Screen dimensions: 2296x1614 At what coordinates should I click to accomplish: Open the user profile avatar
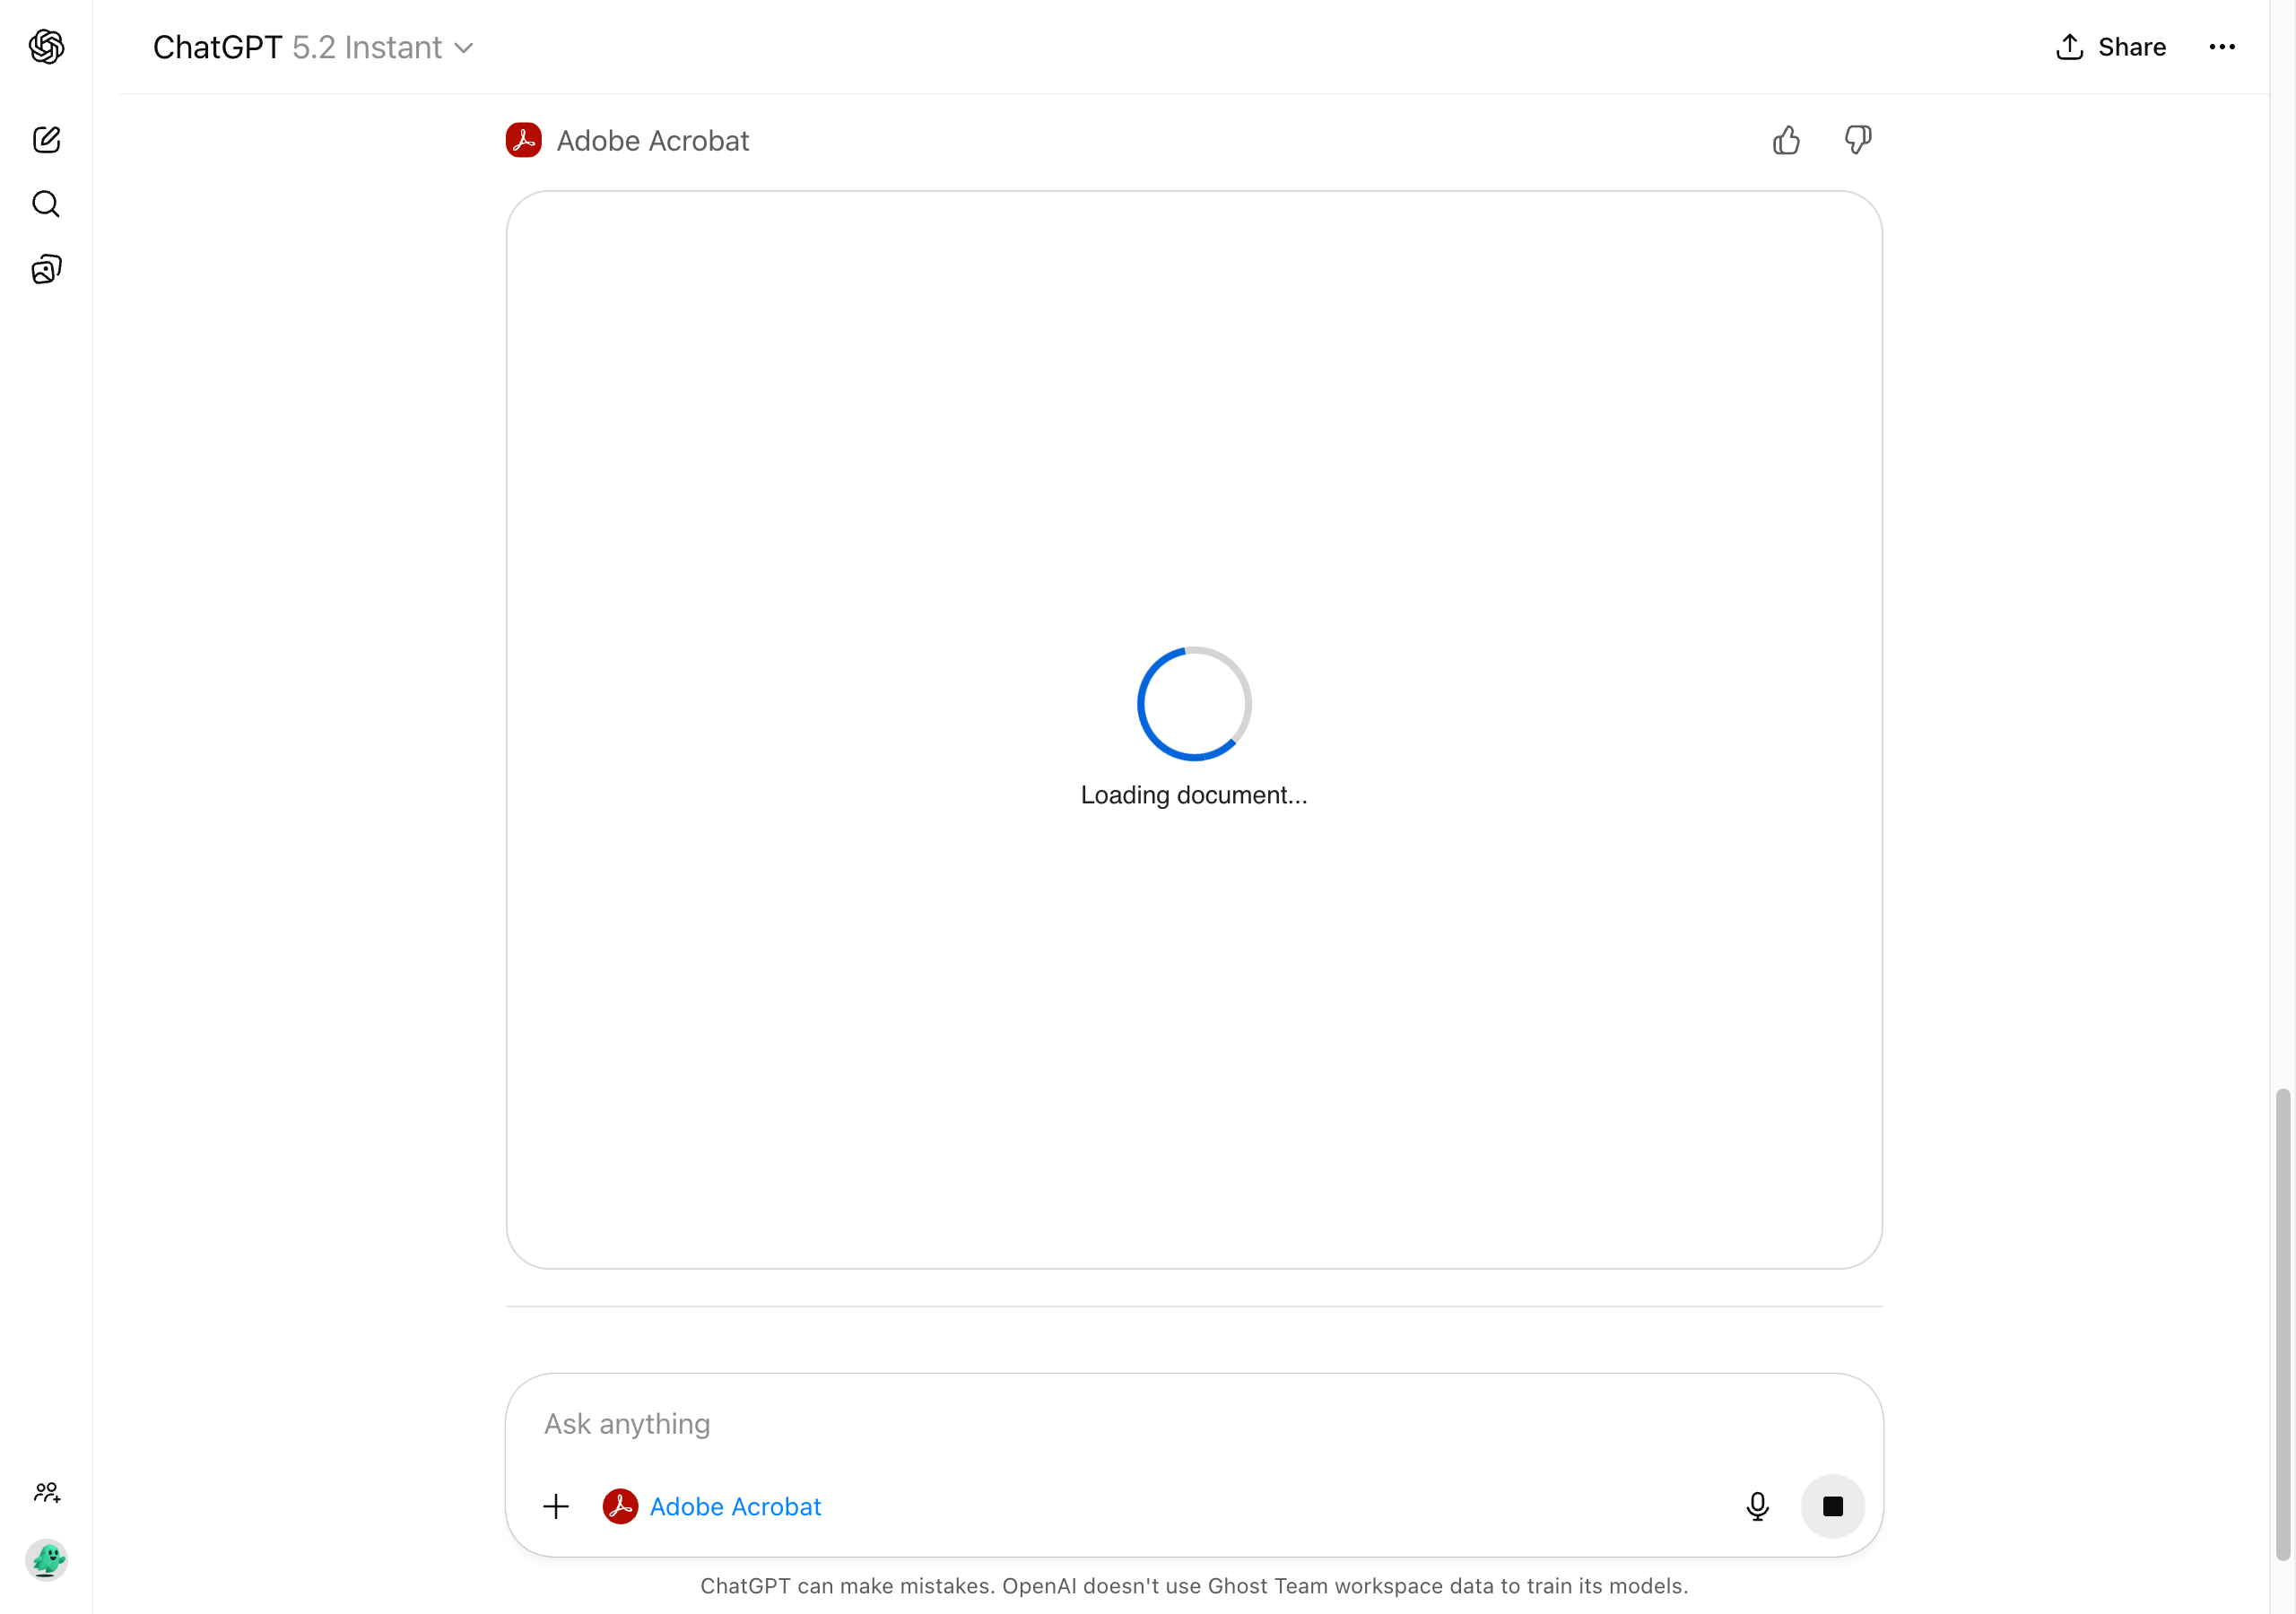(46, 1559)
